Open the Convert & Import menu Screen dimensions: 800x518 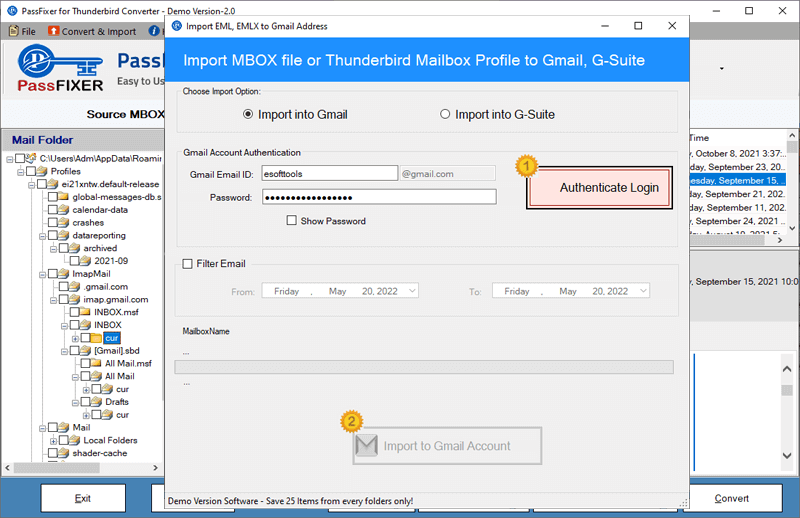(x=92, y=31)
